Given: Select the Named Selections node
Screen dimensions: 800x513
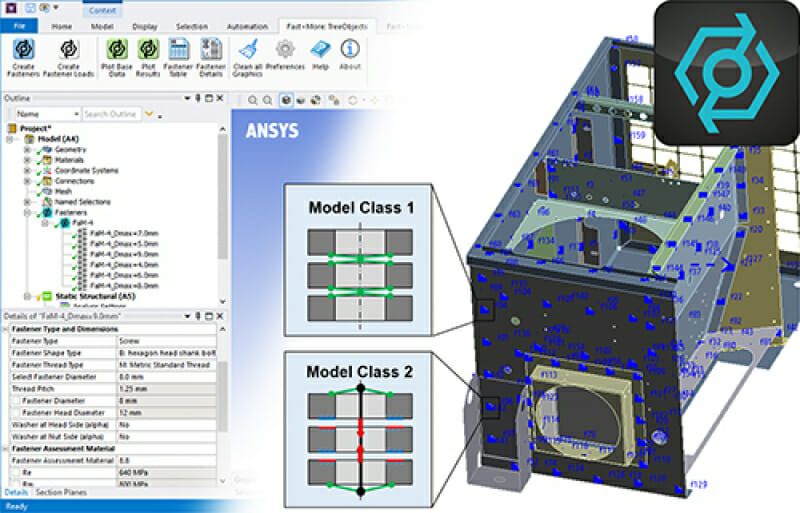Looking at the screenshot, I should tap(83, 202).
